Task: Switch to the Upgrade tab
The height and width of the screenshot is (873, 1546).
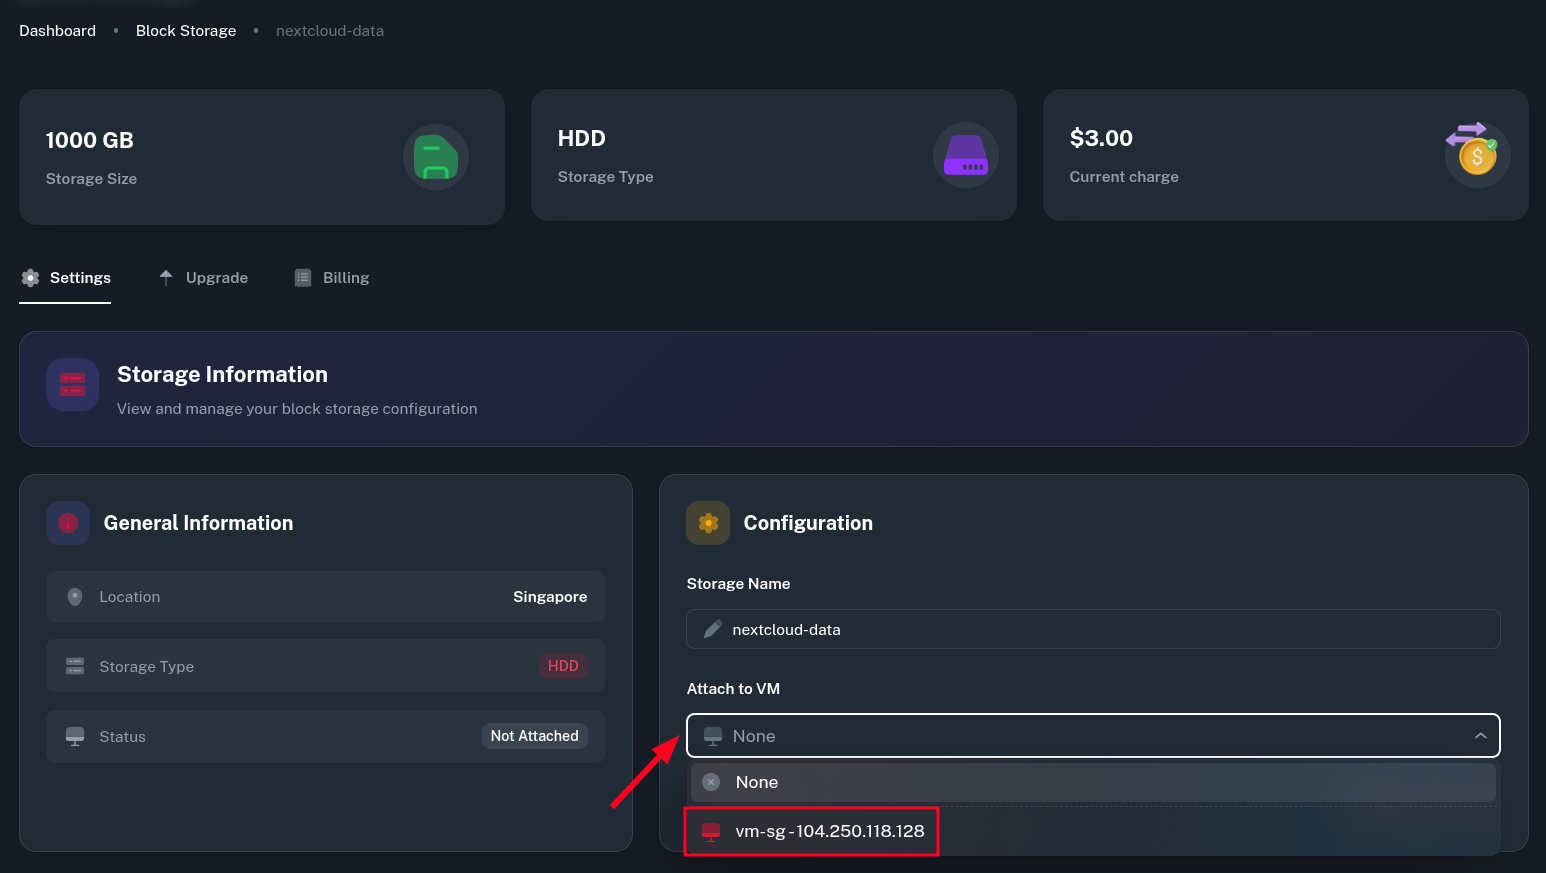Action: pos(204,278)
